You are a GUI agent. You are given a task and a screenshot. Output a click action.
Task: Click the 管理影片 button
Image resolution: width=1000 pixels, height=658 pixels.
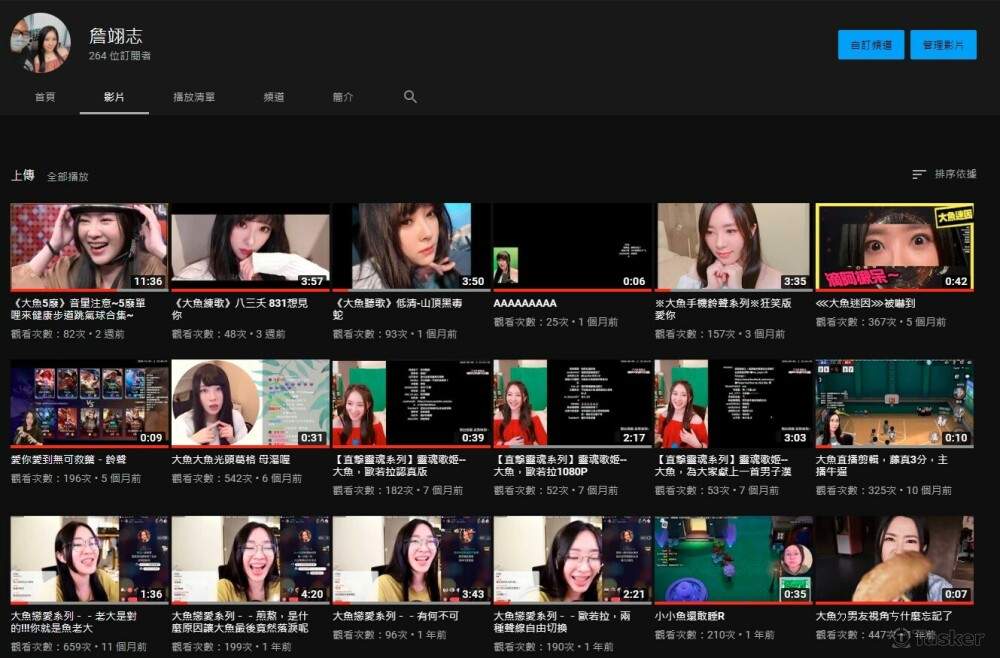(942, 45)
